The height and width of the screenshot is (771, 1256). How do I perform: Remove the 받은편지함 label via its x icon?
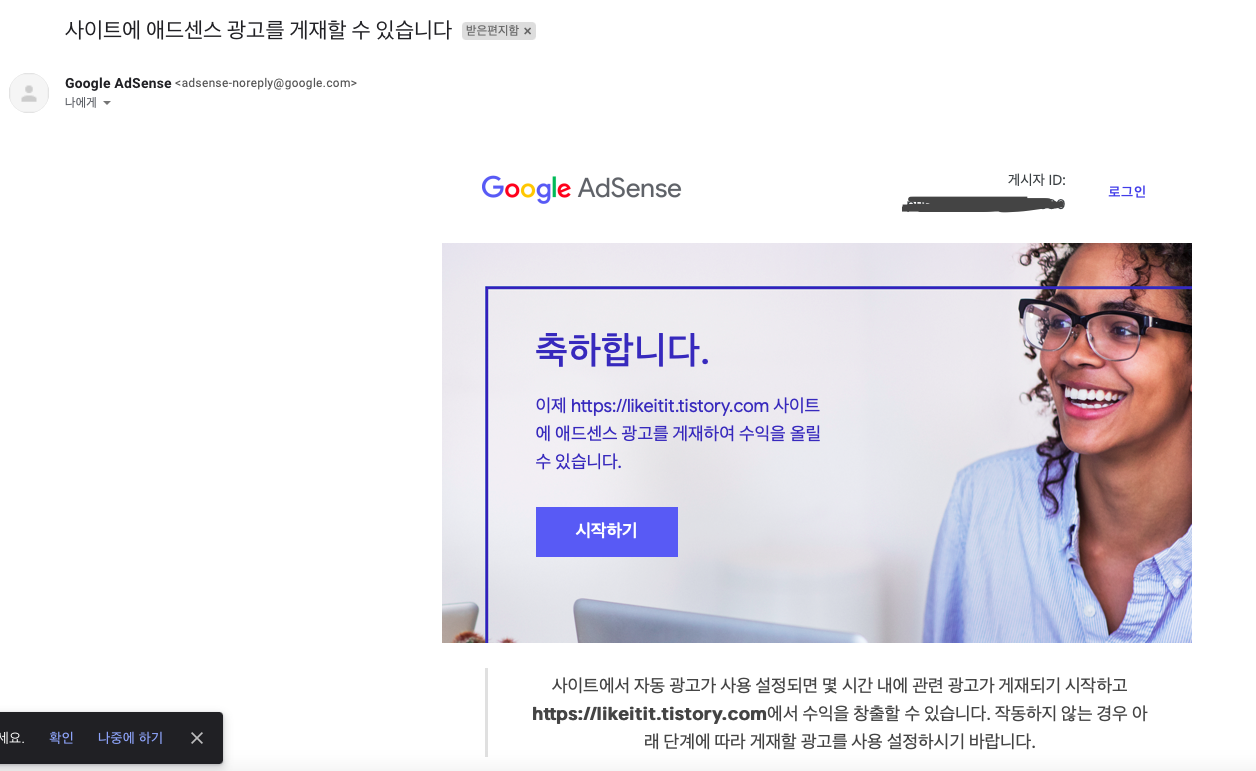(527, 31)
